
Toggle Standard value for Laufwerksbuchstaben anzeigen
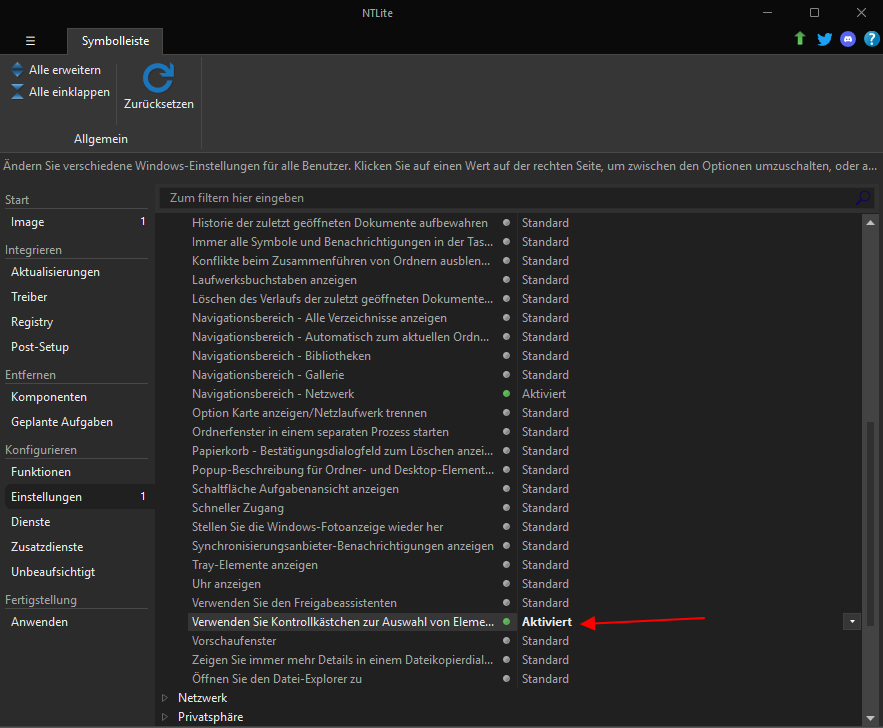[x=545, y=280]
